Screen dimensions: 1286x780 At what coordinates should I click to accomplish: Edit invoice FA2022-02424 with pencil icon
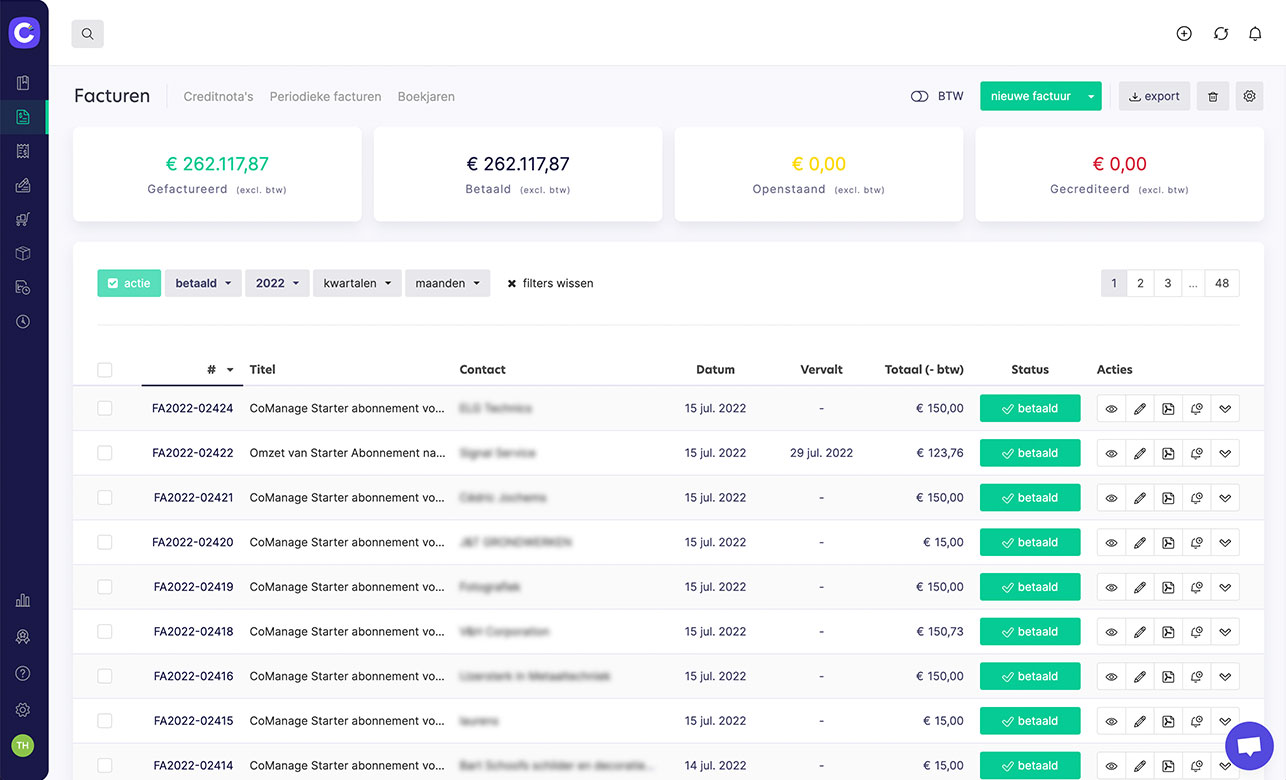pos(1140,408)
